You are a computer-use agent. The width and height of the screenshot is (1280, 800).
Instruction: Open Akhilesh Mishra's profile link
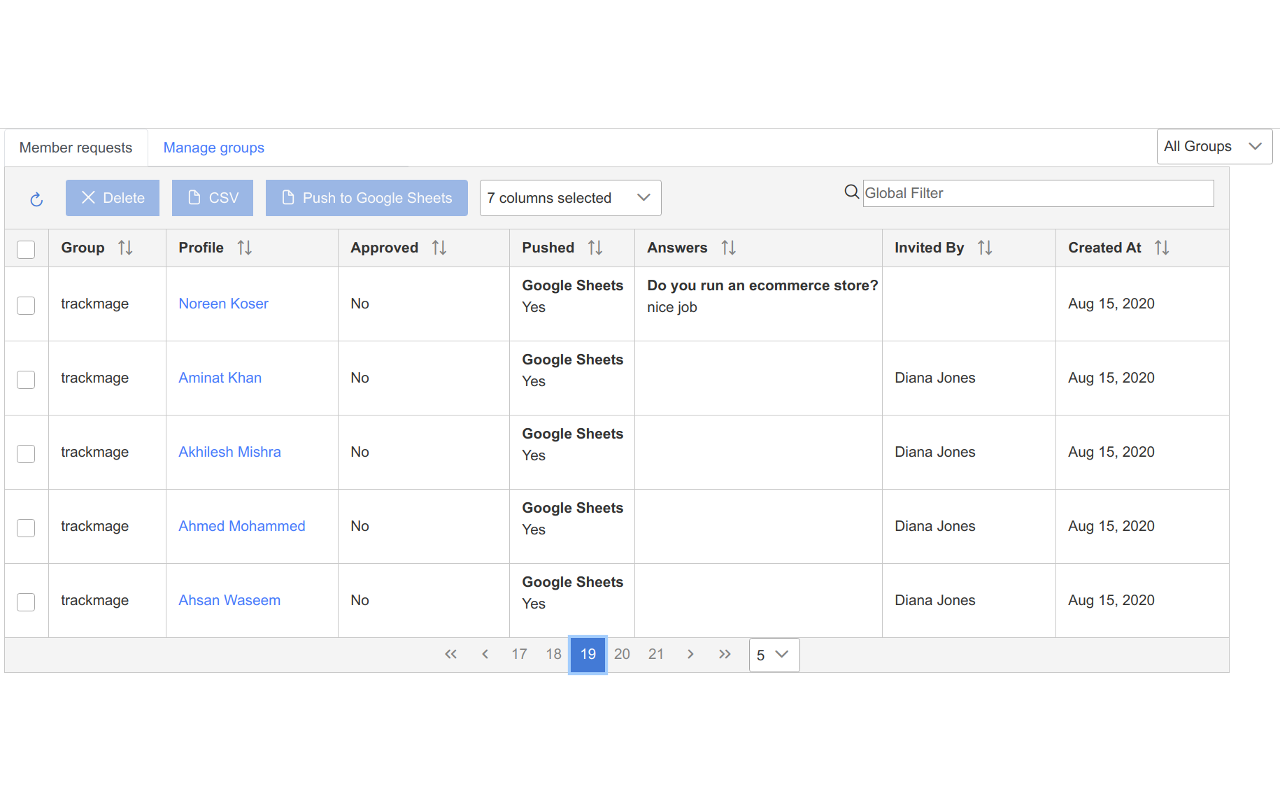click(230, 452)
